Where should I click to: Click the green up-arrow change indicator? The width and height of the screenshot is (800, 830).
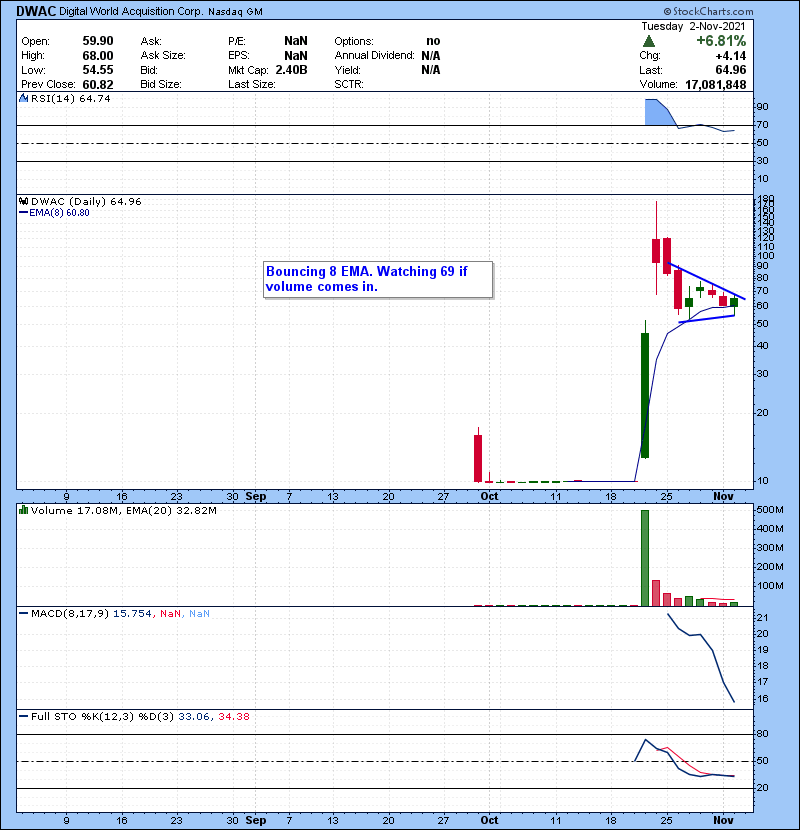click(x=649, y=41)
